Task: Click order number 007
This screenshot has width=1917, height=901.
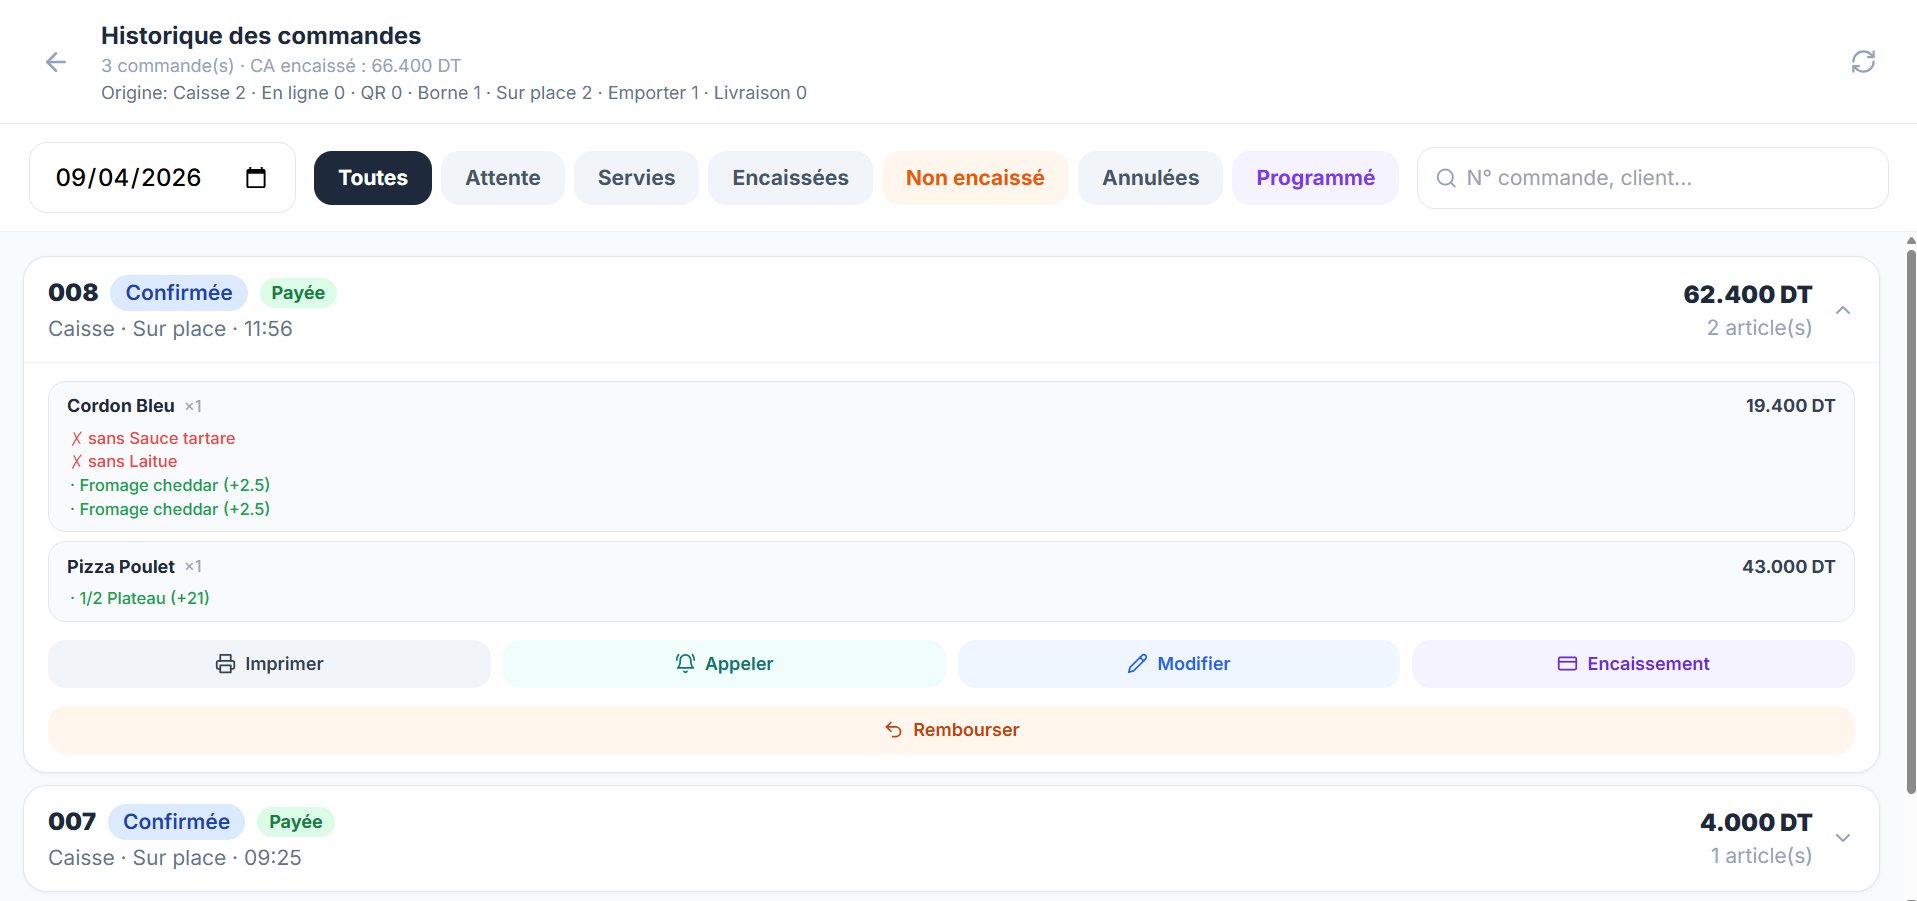Action: (x=72, y=822)
